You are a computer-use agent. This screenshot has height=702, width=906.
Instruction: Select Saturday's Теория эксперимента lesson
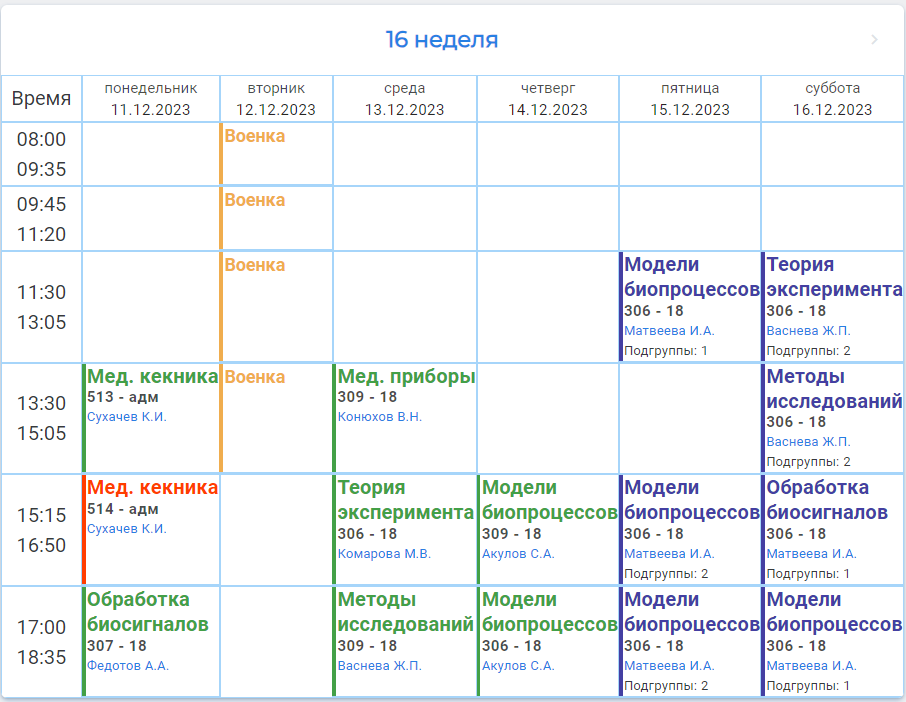tap(834, 277)
